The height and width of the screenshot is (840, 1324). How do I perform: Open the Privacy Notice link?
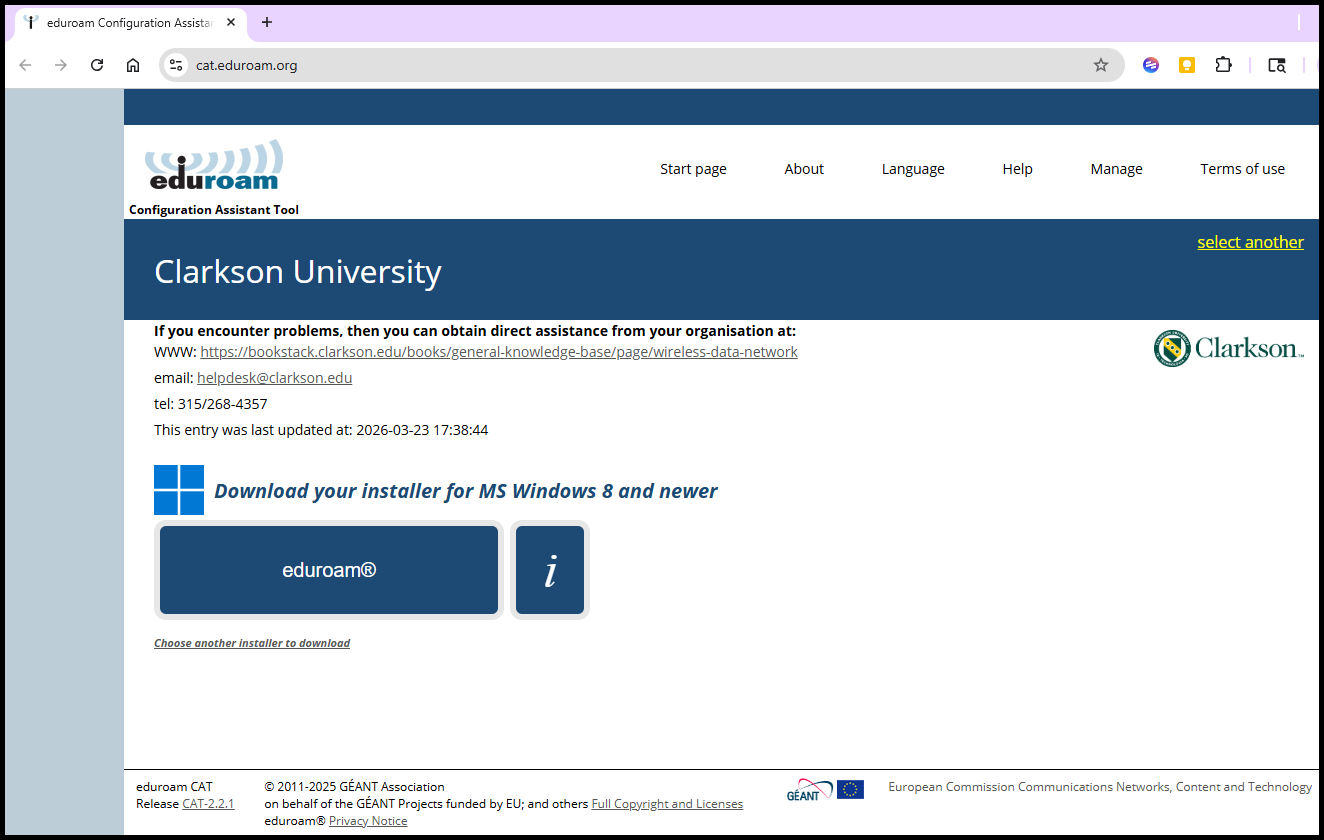(x=368, y=821)
